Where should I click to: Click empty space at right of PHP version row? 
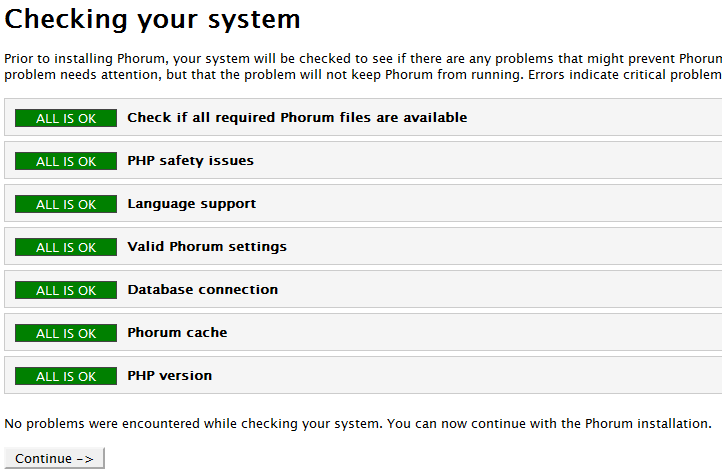pyautogui.click(x=500, y=376)
